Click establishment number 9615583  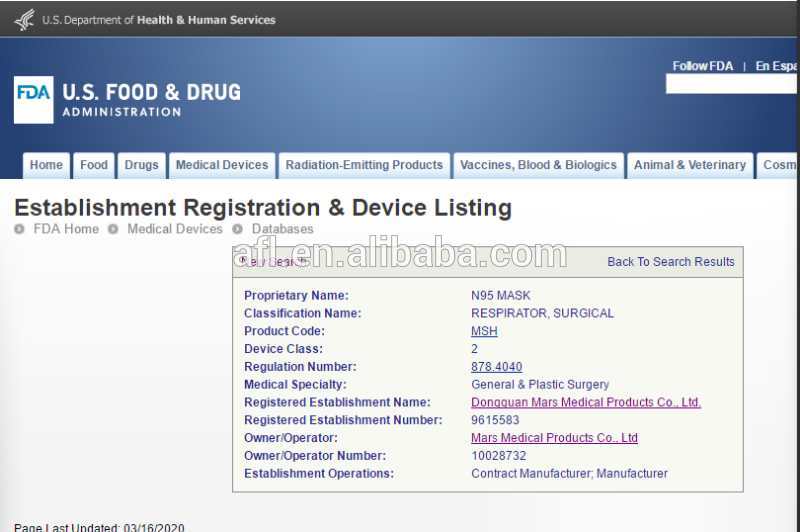click(495, 420)
